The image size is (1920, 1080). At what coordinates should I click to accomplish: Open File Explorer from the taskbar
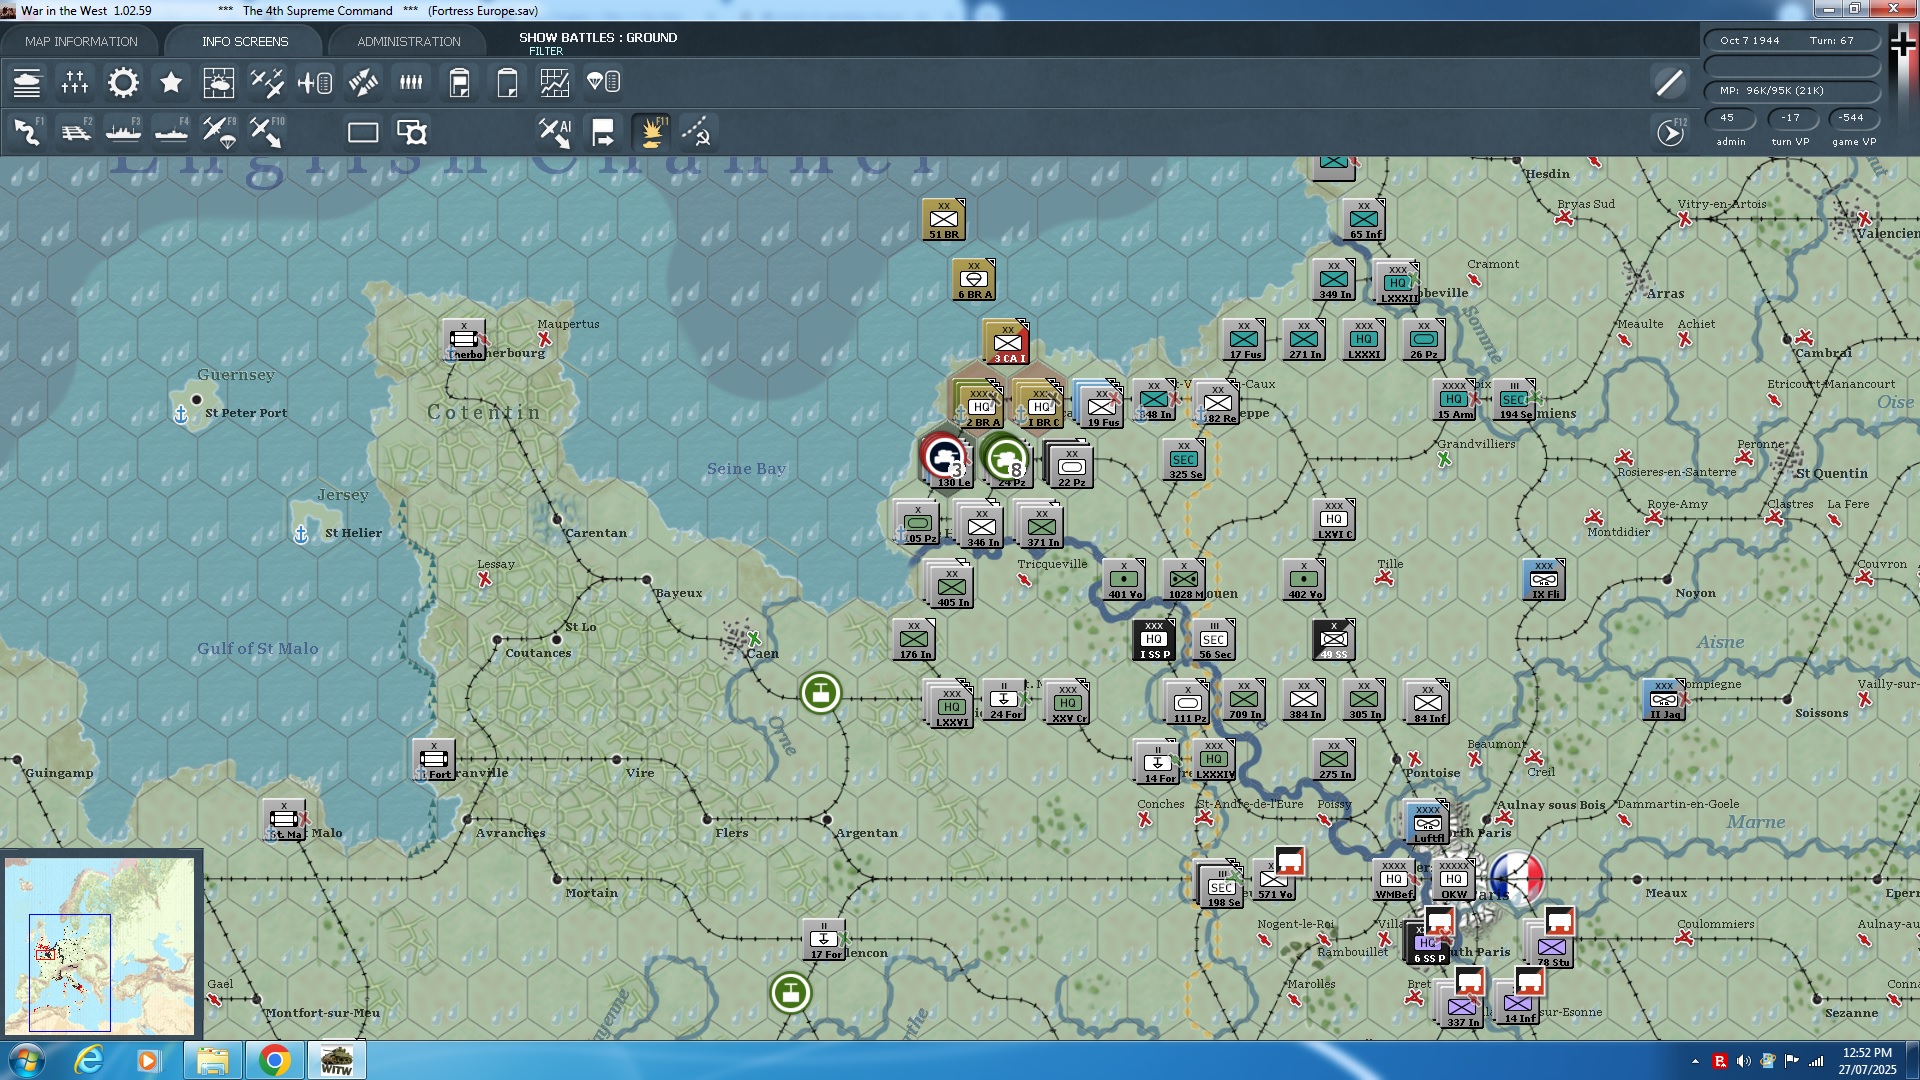click(212, 1060)
